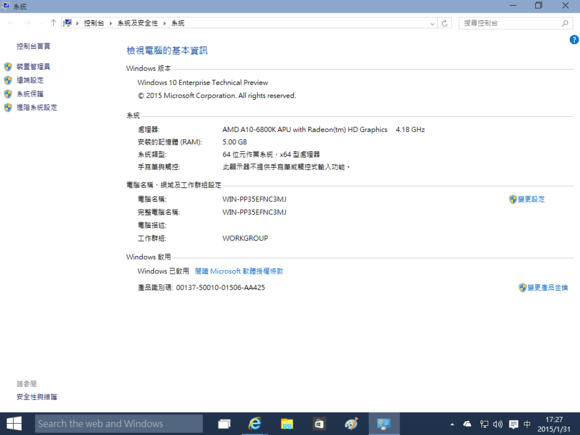Click 變更設定 link for computer name

531,199
